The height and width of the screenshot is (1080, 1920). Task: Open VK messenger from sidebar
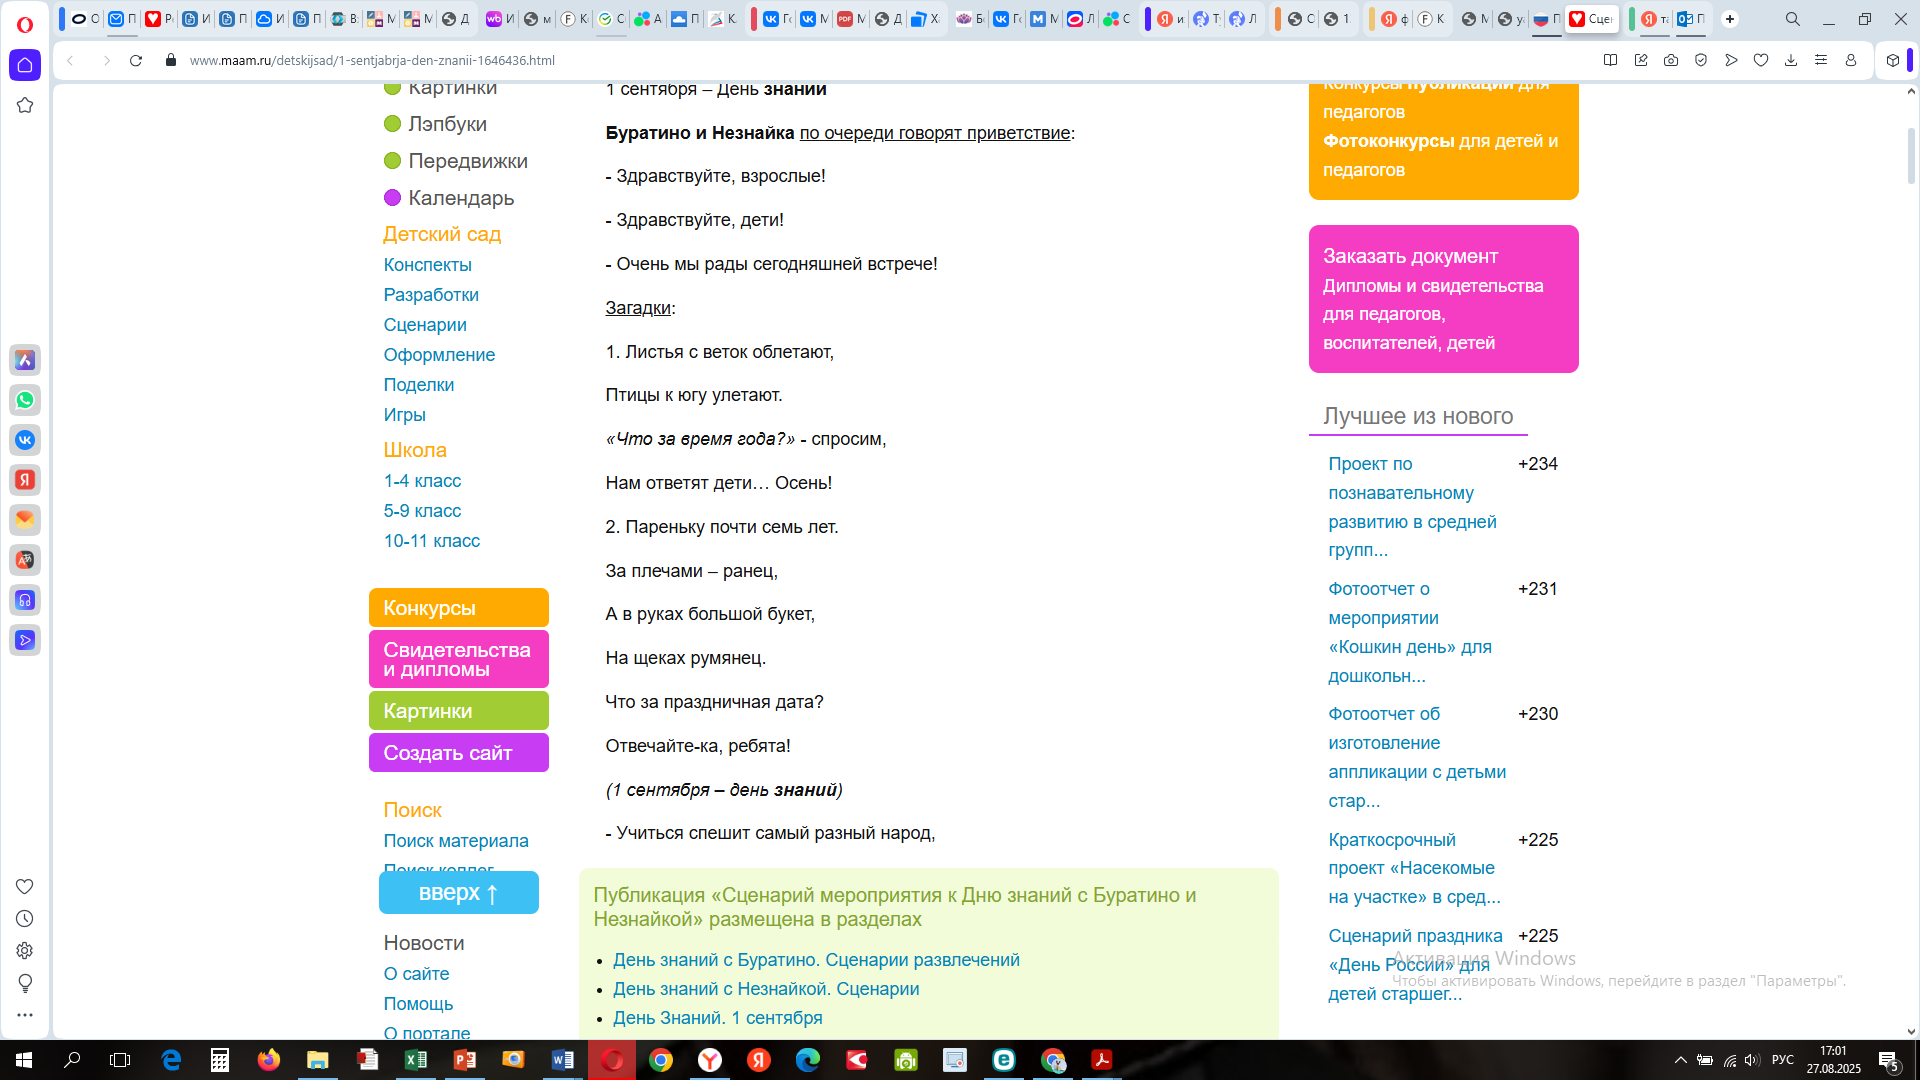[x=25, y=440]
